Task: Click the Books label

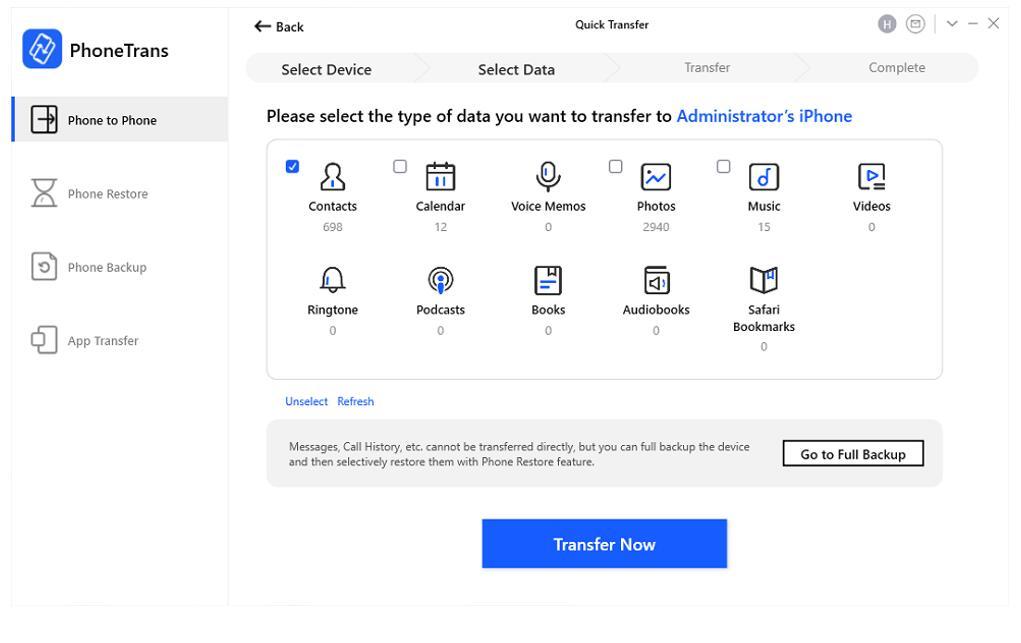Action: click(548, 310)
